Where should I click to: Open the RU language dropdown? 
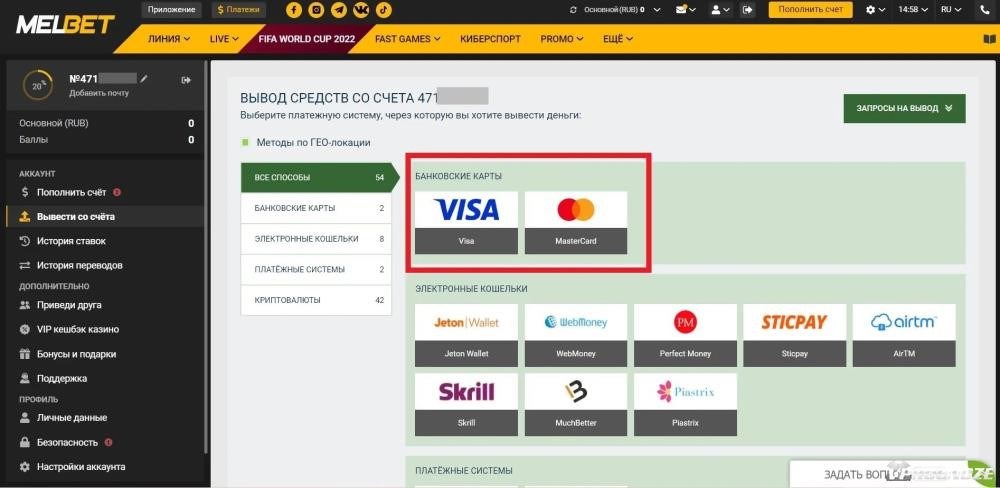[x=953, y=10]
